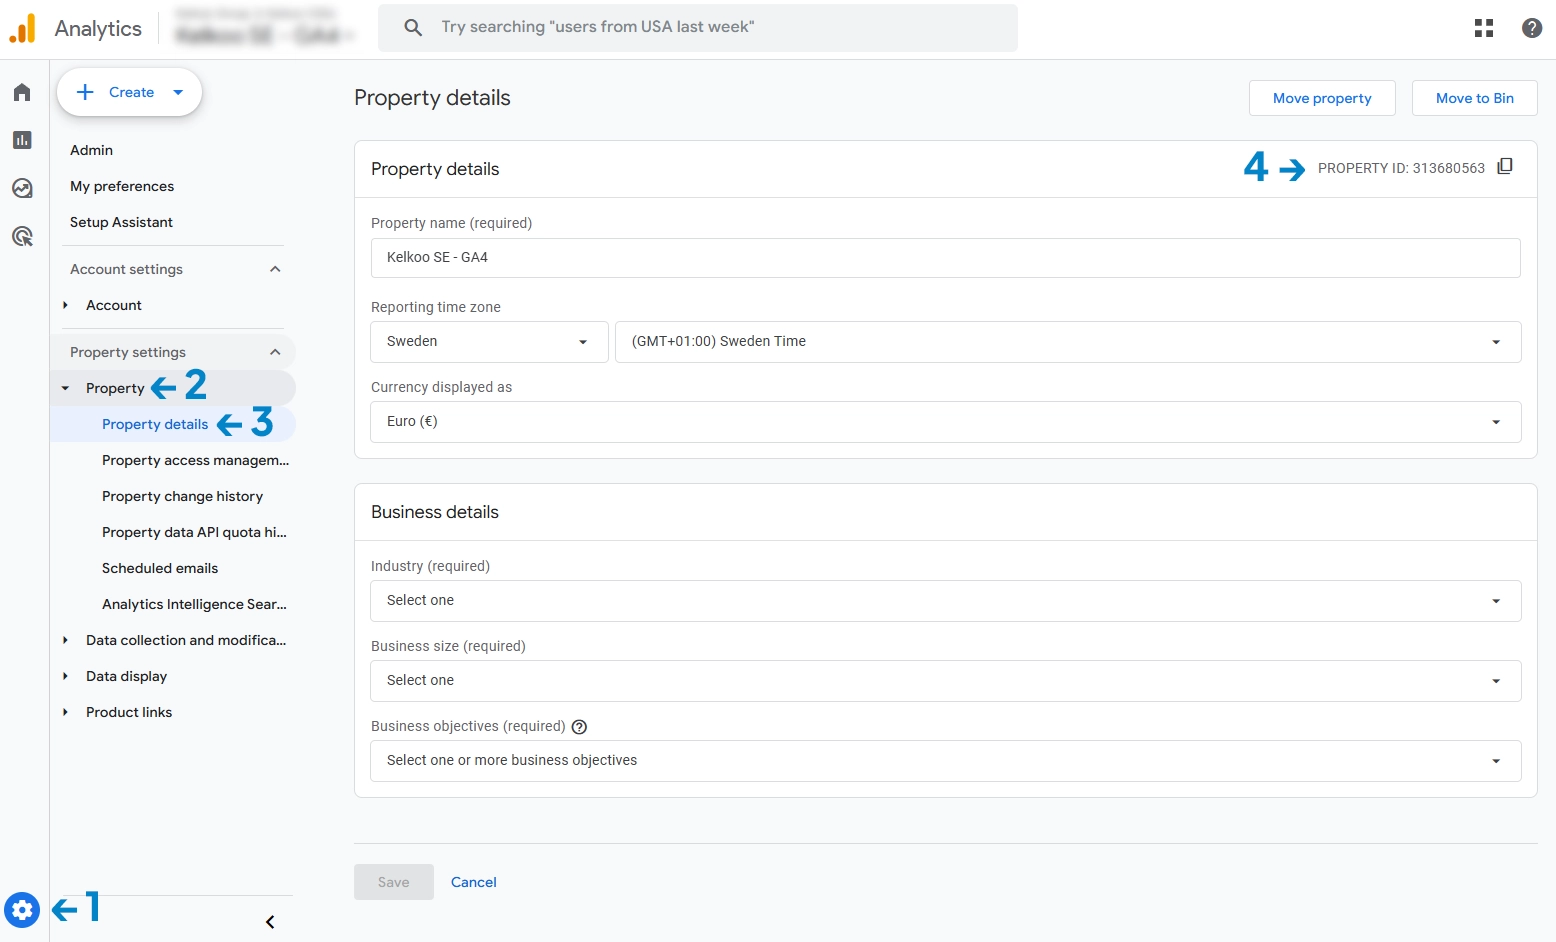The width and height of the screenshot is (1556, 942).
Task: Open the Explore icon in sidebar
Action: [x=22, y=188]
